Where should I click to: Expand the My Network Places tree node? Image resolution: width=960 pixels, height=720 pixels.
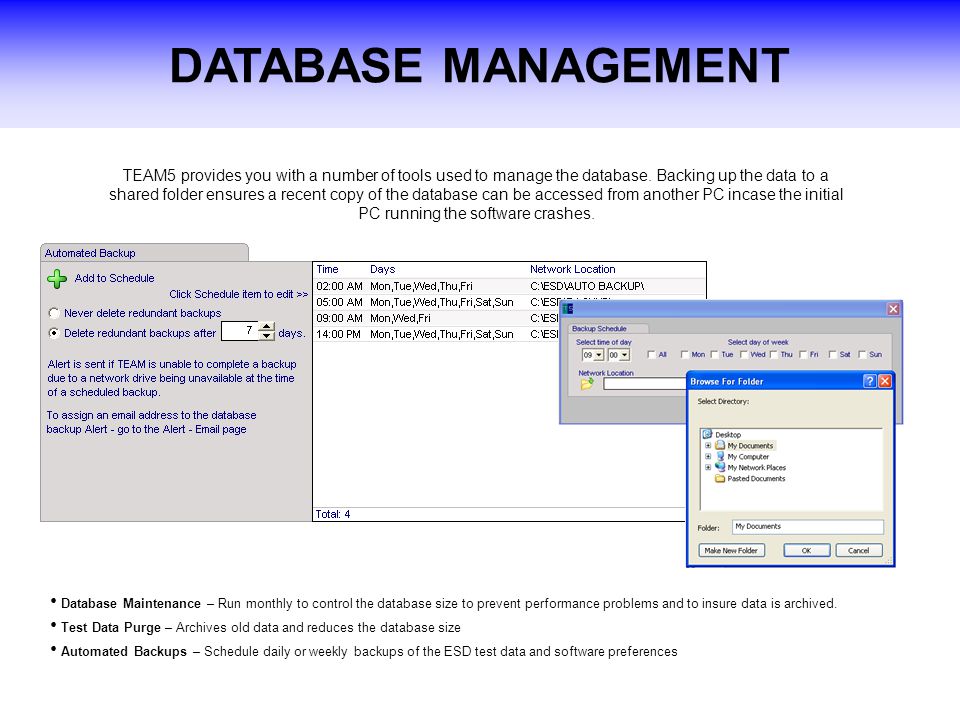(x=708, y=467)
